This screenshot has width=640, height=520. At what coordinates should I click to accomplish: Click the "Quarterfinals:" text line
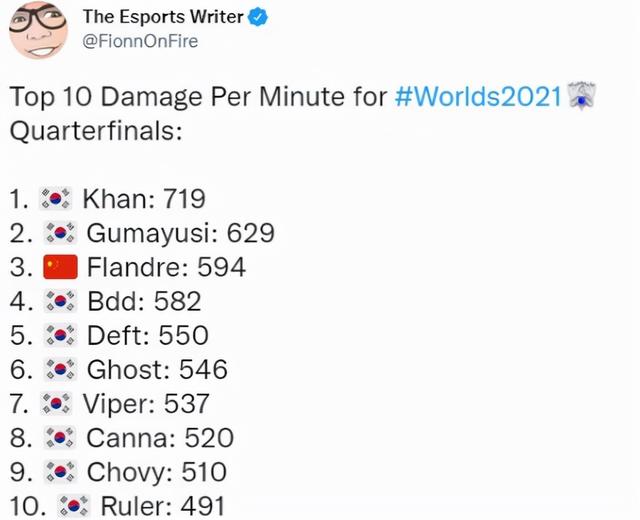[96, 132]
